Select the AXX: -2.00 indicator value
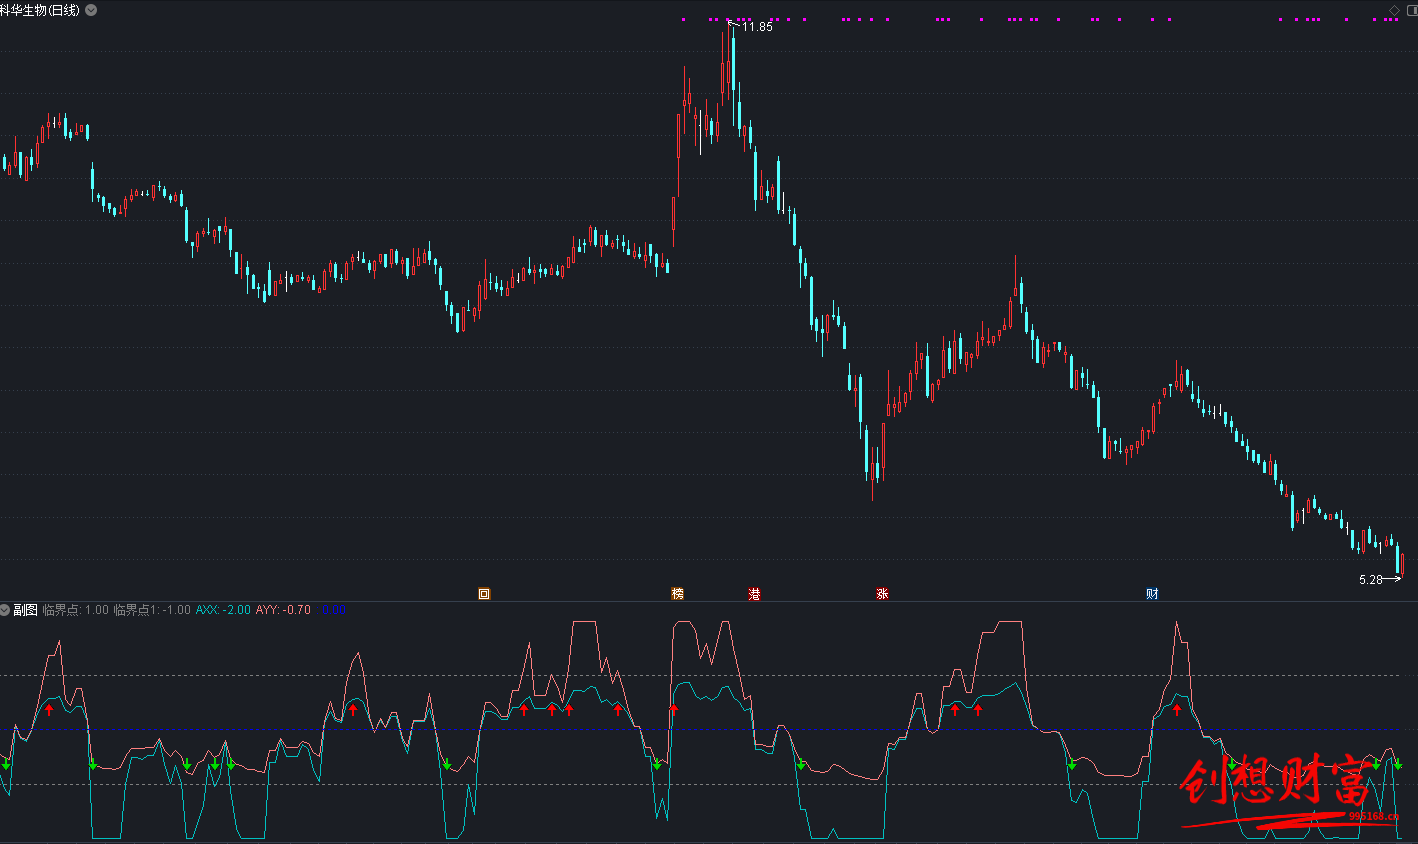 coord(223,609)
